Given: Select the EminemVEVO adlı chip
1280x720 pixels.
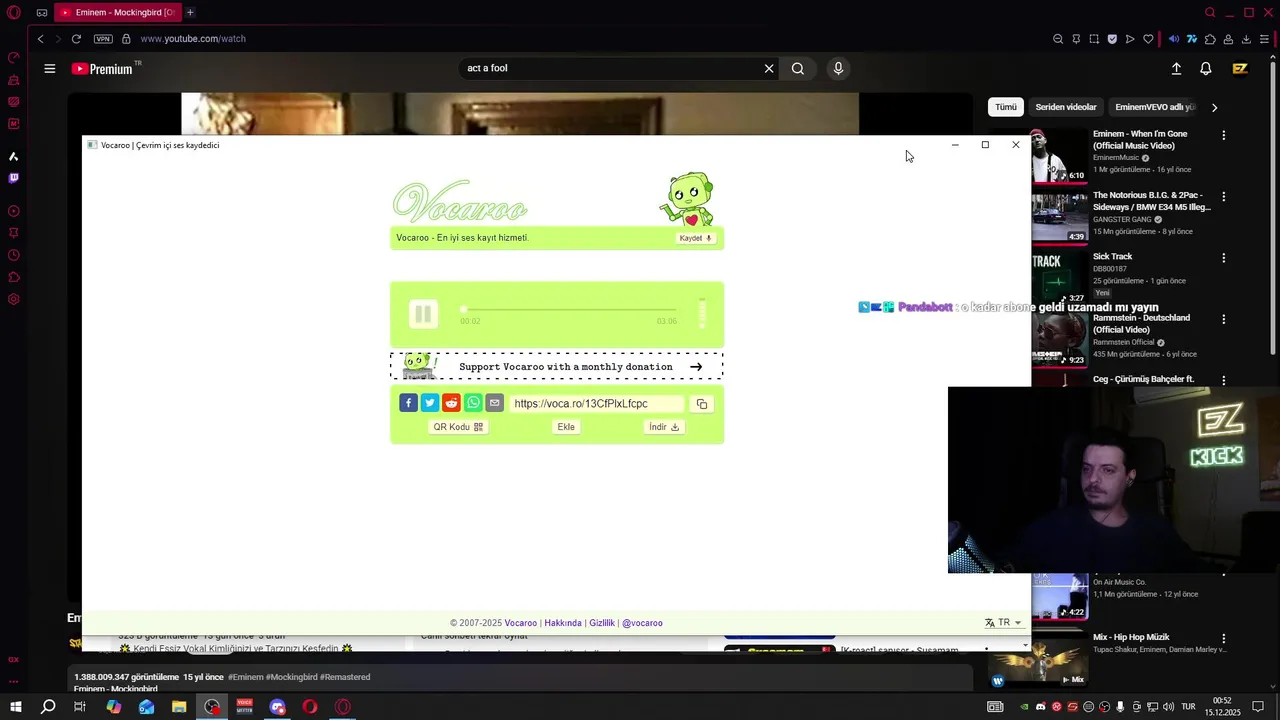Looking at the screenshot, I should coord(1155,107).
